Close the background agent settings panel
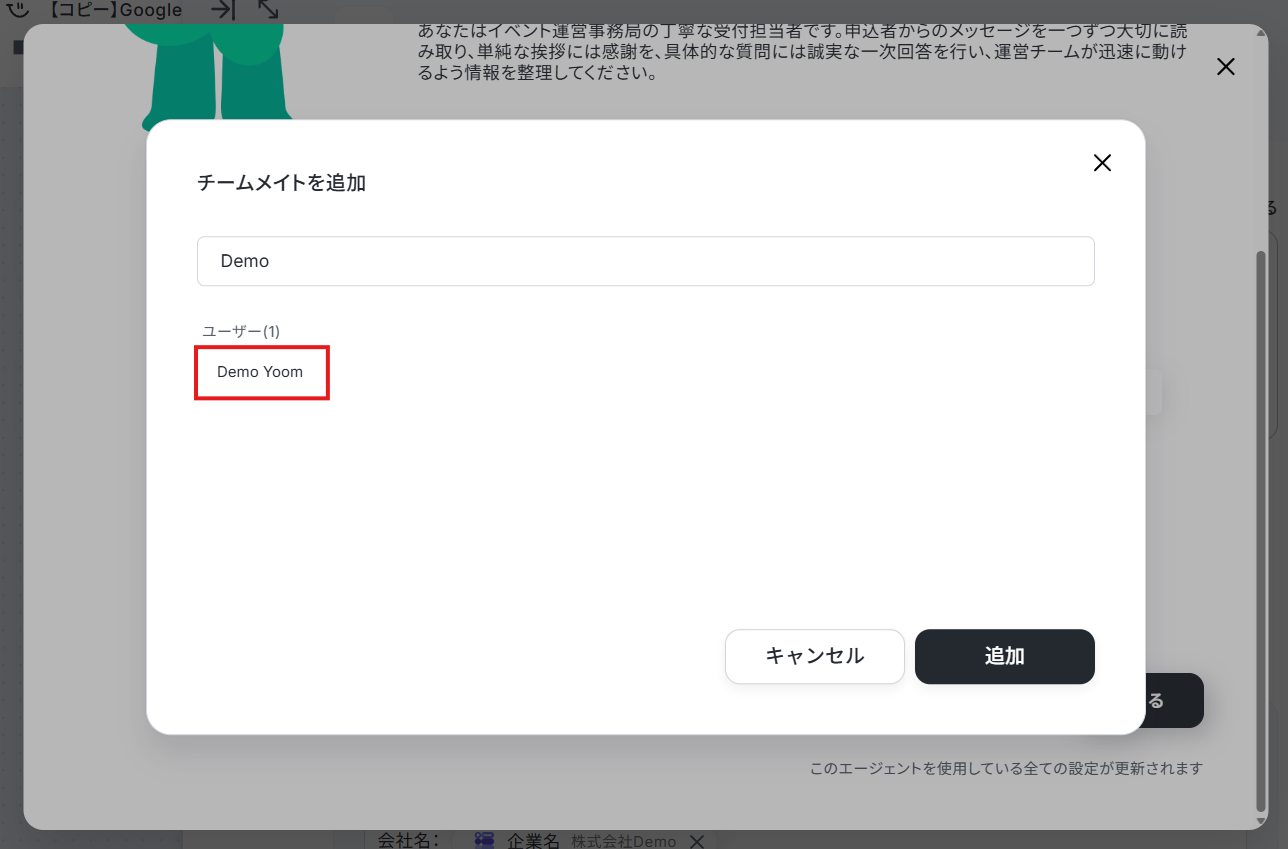The width and height of the screenshot is (1288, 849). [1225, 67]
